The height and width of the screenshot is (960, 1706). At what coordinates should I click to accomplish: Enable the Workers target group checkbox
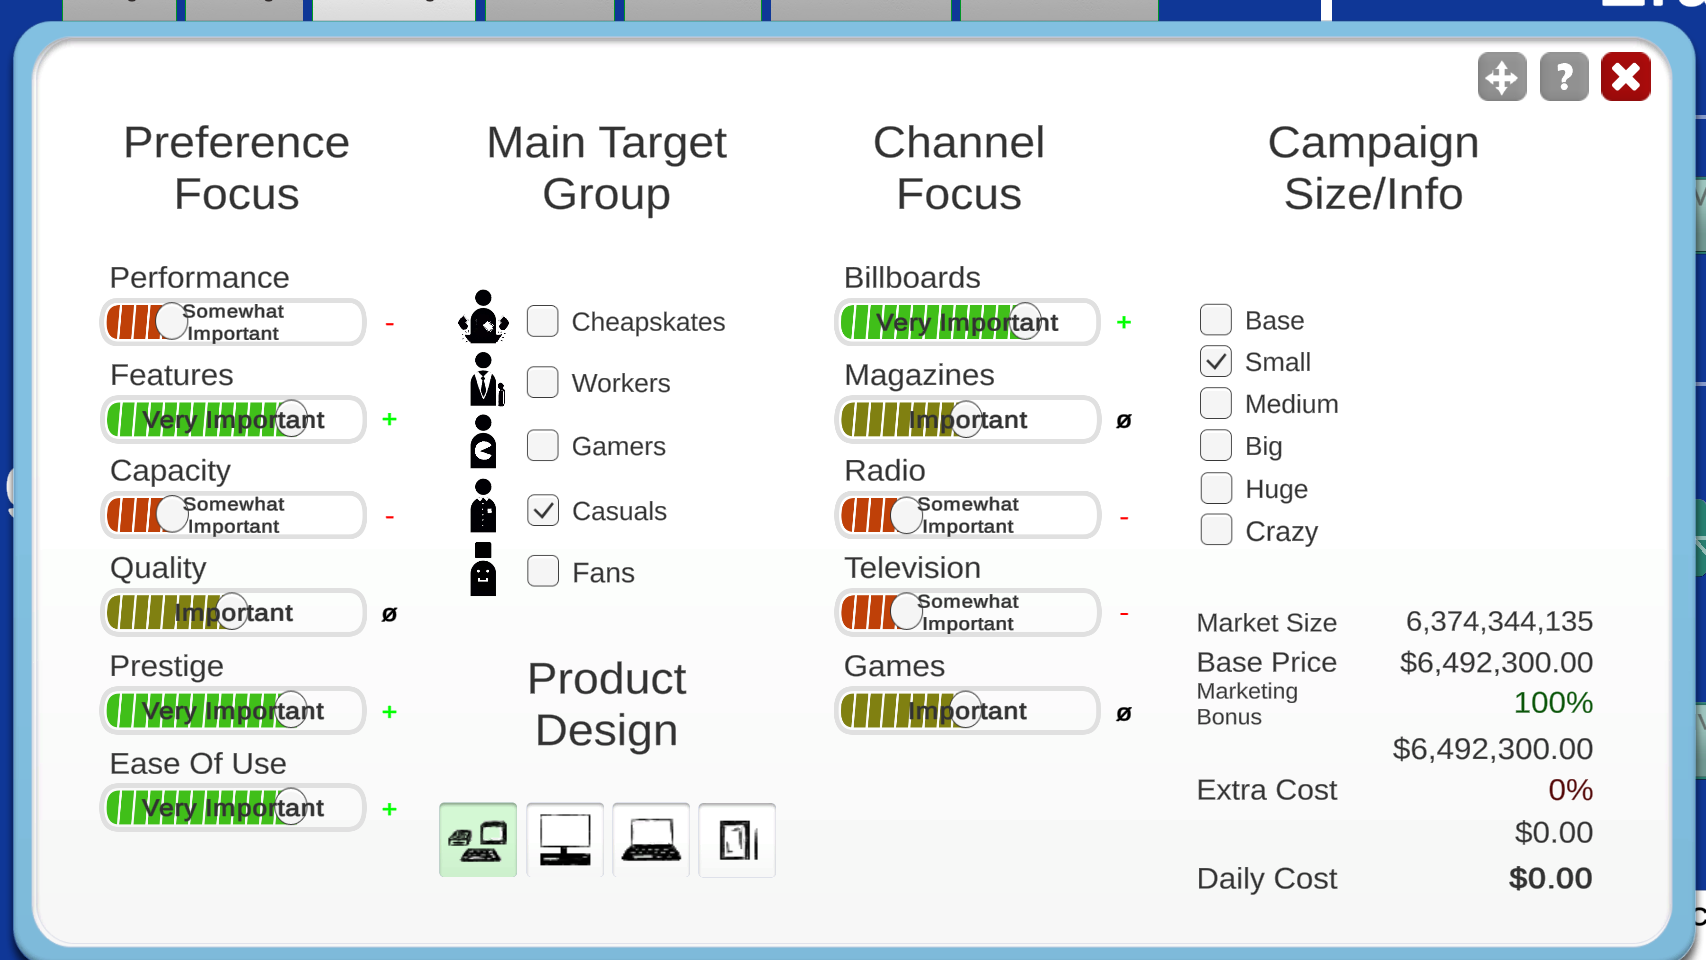point(543,382)
